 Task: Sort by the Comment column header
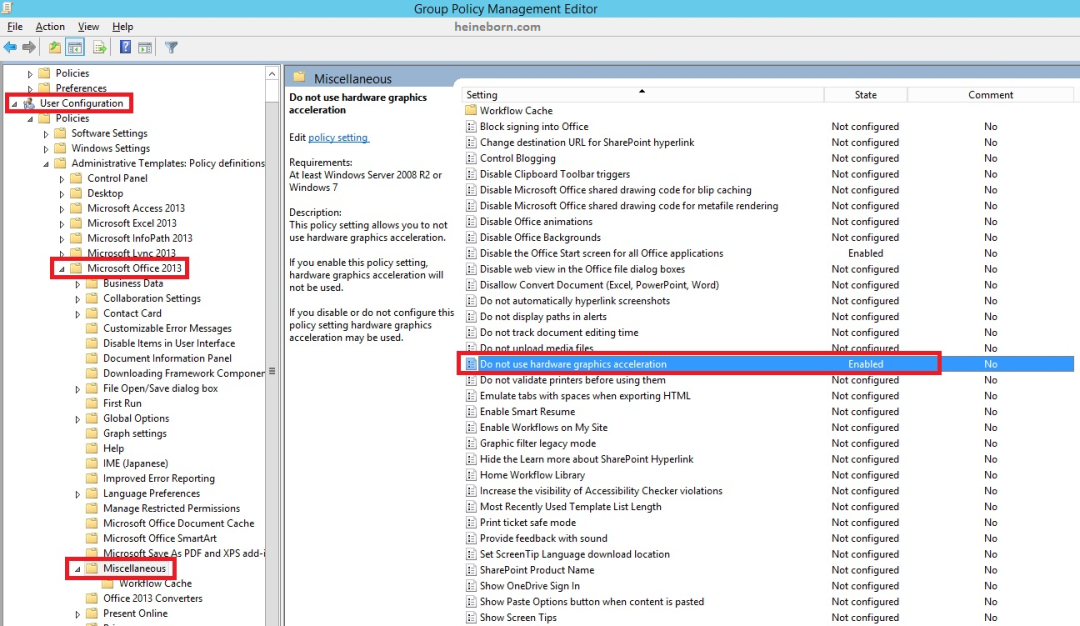point(990,94)
